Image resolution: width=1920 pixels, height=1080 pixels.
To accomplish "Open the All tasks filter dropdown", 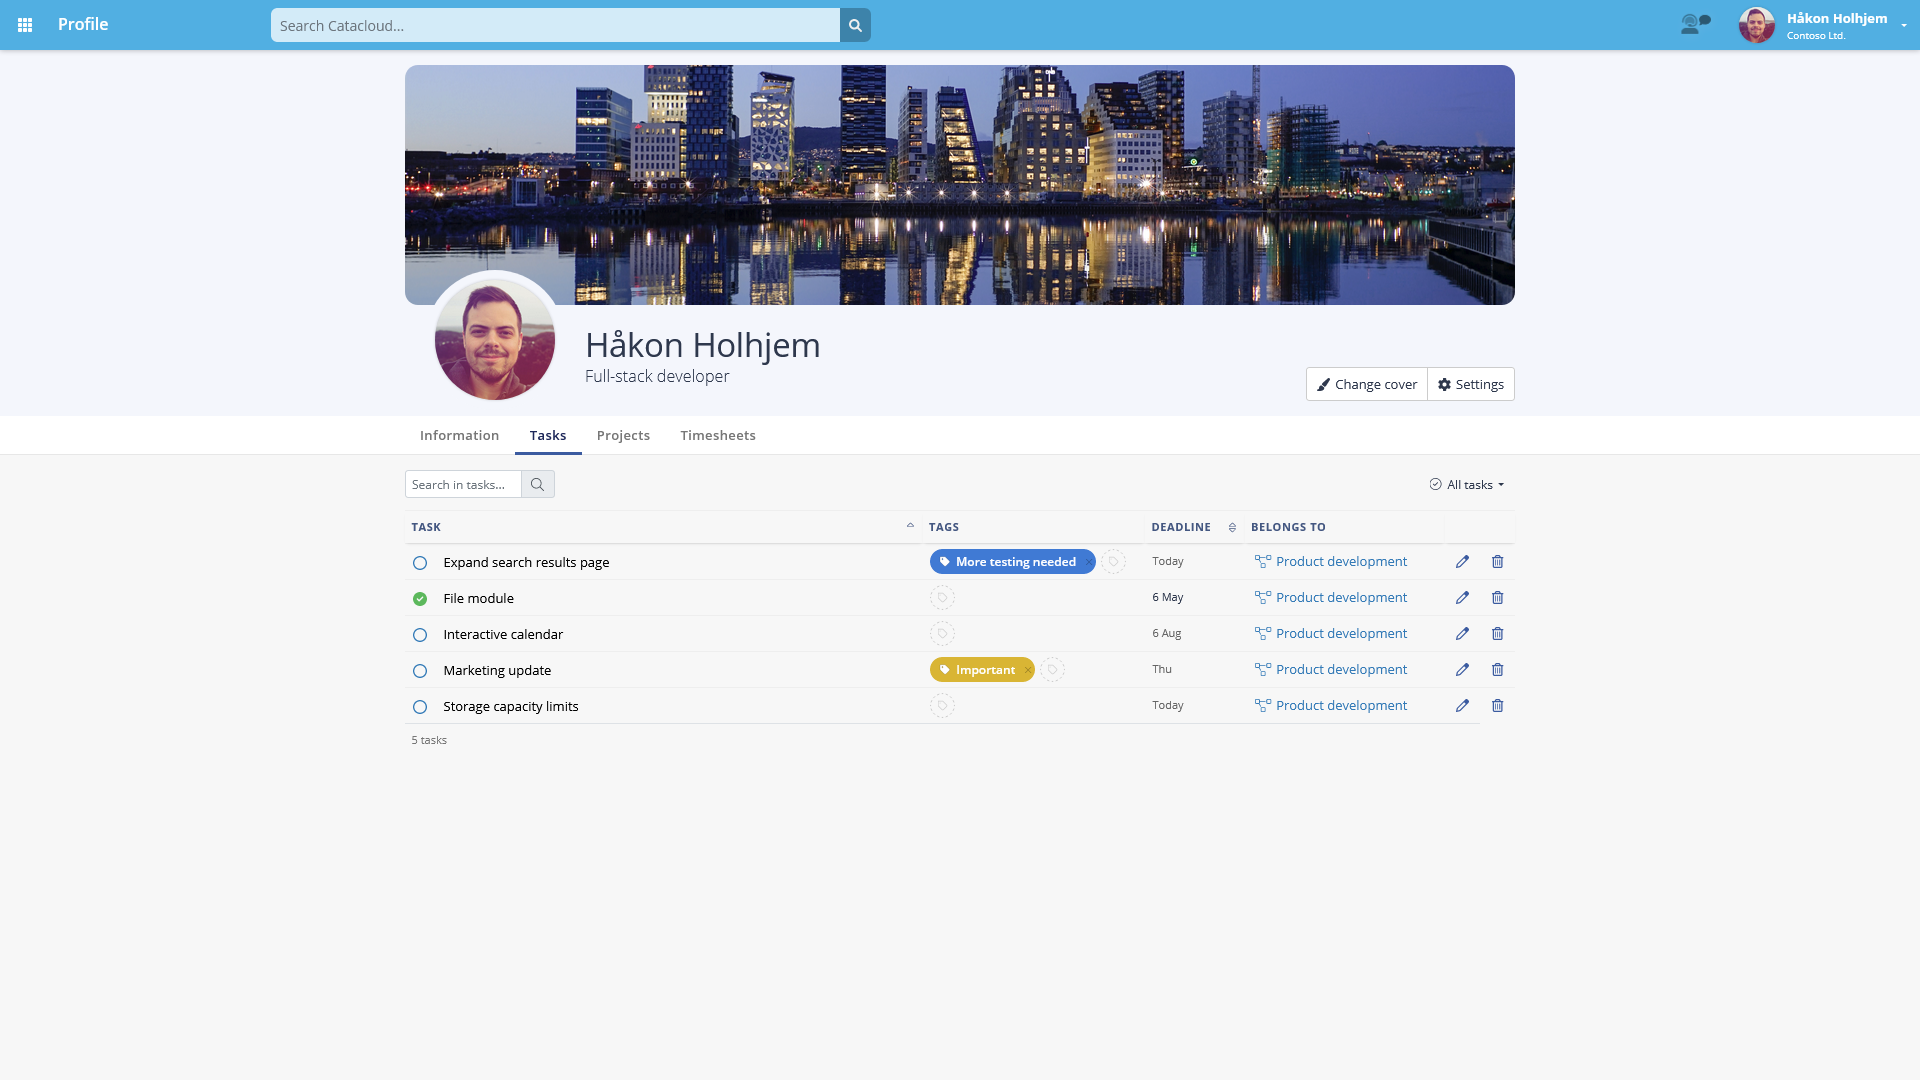I will pyautogui.click(x=1467, y=485).
